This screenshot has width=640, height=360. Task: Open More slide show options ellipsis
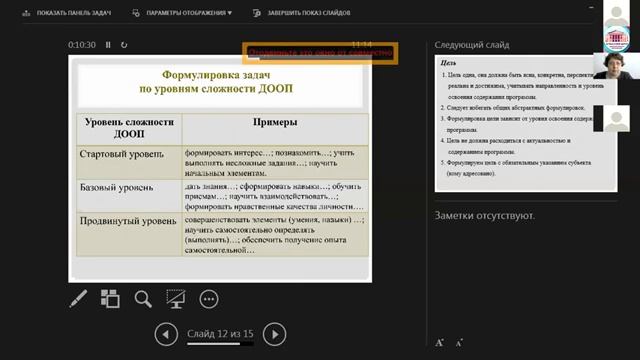pyautogui.click(x=209, y=299)
